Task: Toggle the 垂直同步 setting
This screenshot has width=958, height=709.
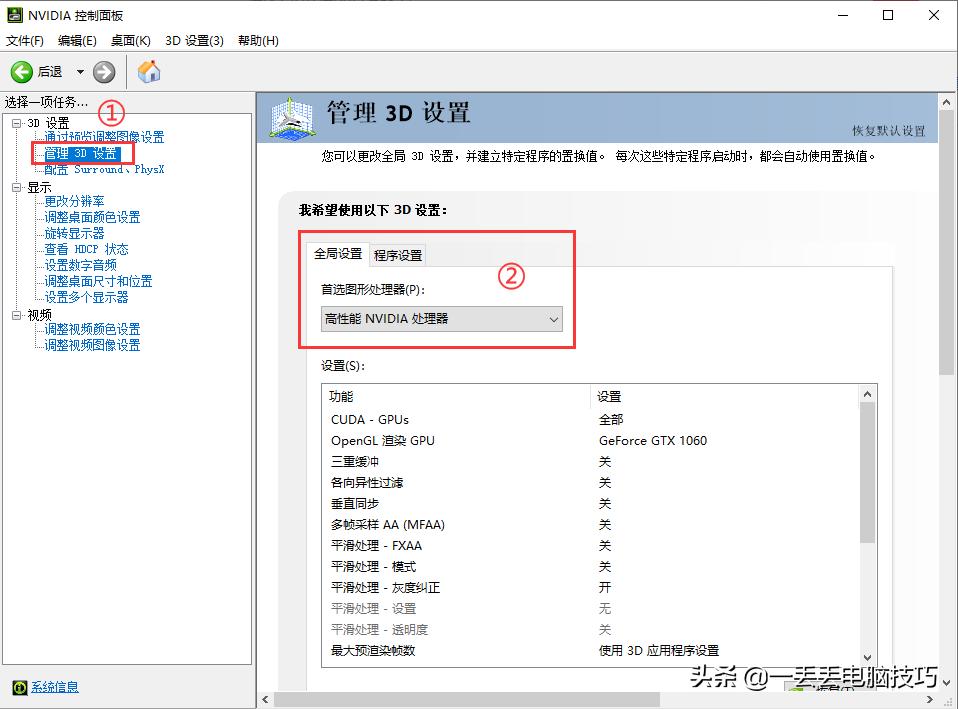Action: pos(605,503)
